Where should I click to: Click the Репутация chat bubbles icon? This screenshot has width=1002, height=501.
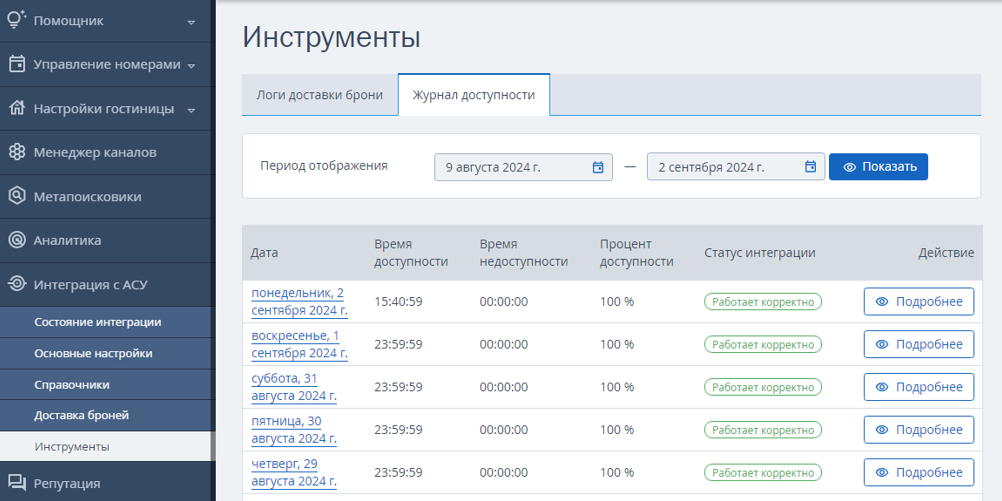17,483
